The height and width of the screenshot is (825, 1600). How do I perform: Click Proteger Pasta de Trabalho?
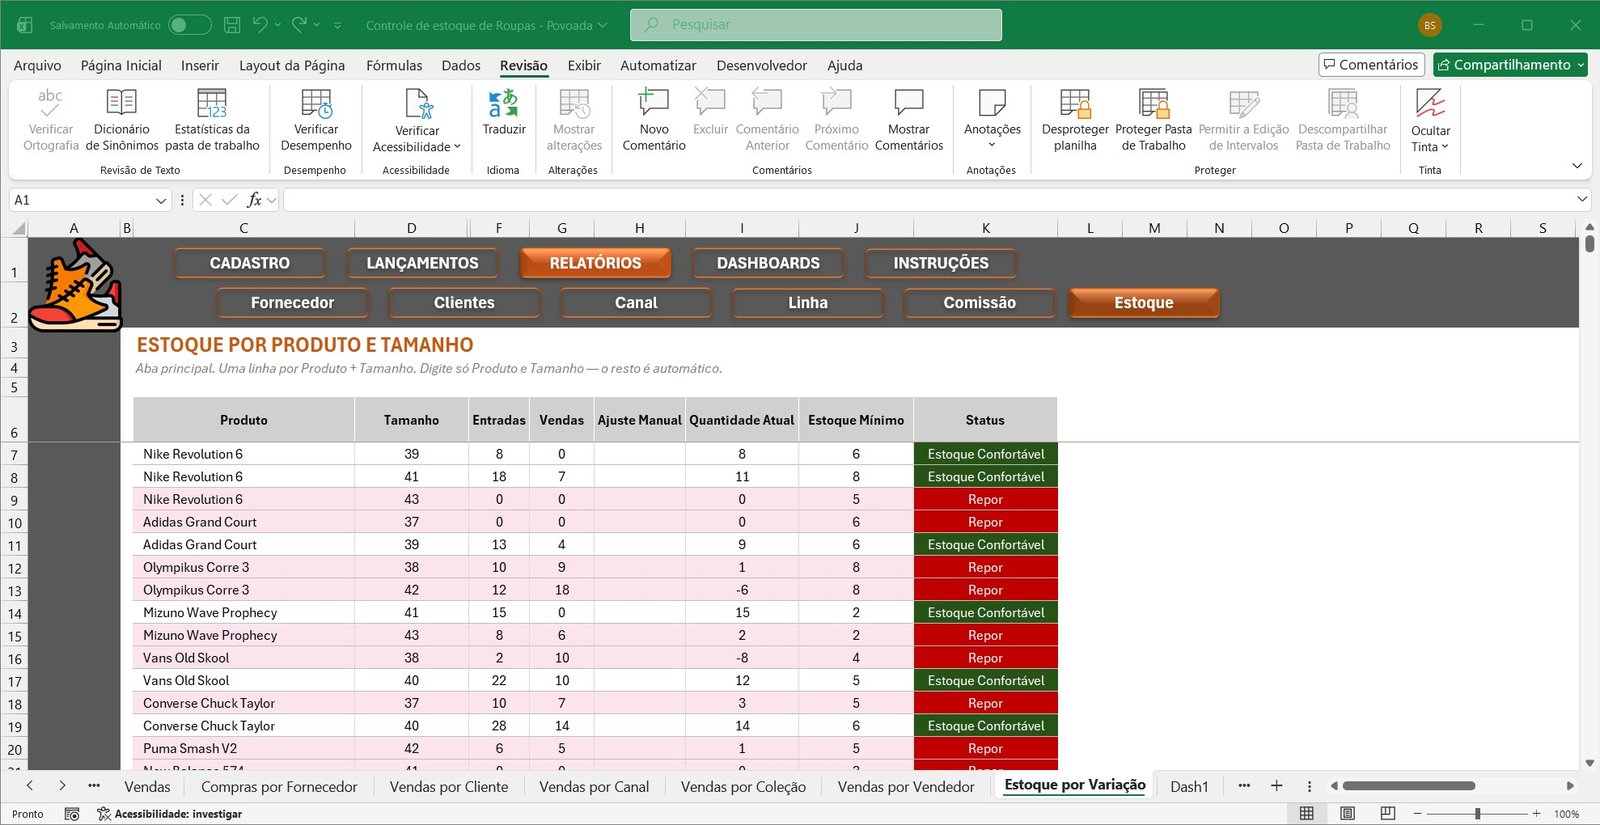click(x=1153, y=120)
